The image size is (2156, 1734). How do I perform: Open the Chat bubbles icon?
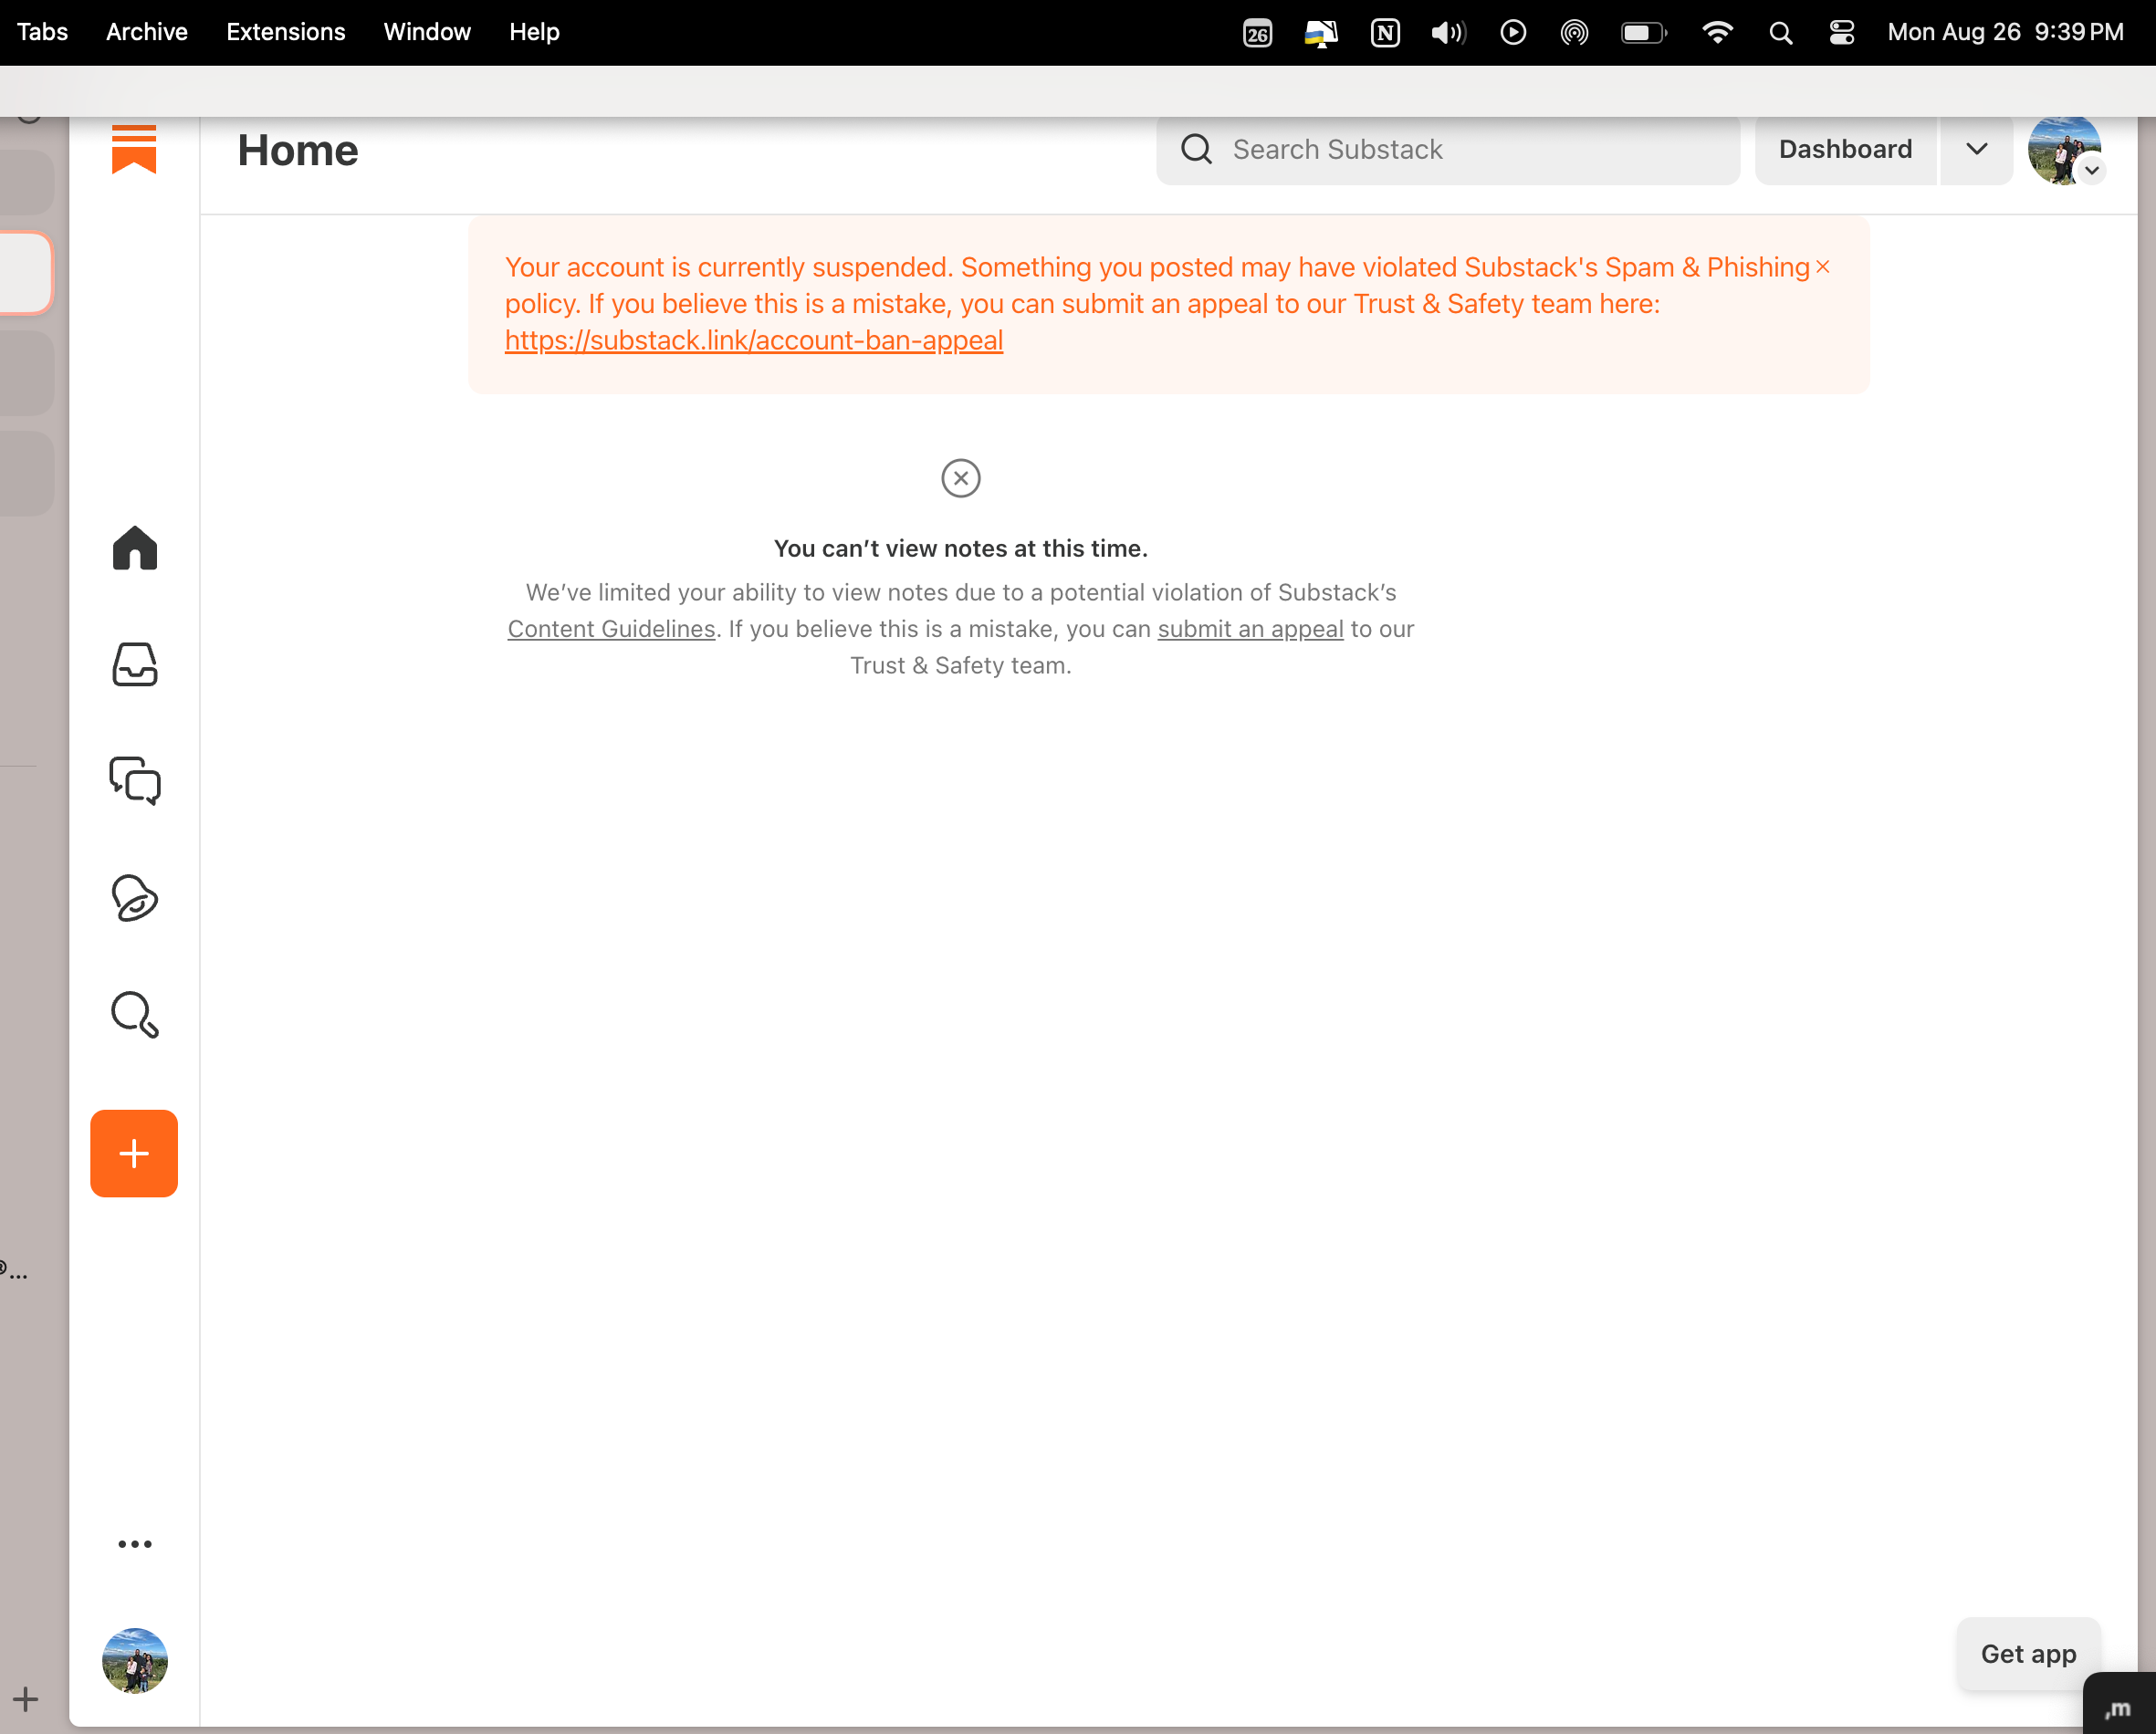(x=135, y=780)
